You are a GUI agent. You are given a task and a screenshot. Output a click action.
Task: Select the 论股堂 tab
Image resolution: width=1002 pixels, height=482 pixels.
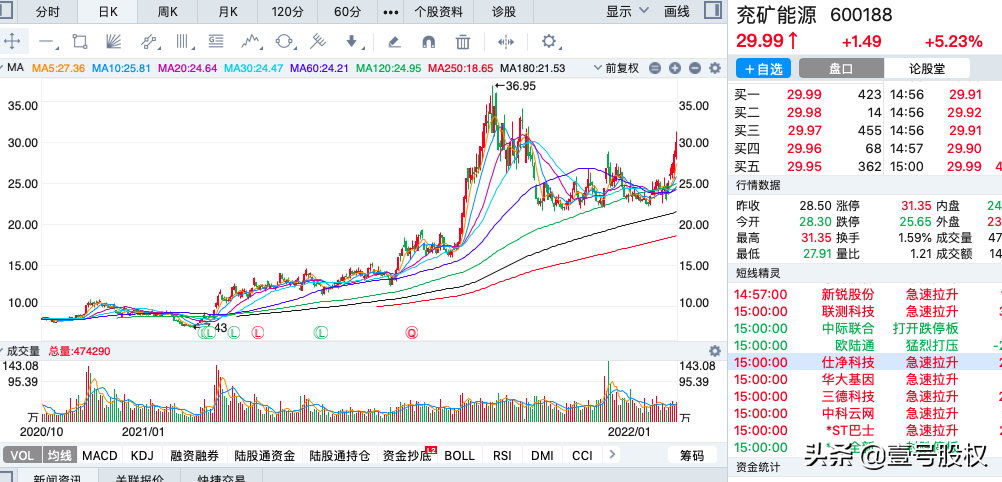click(927, 68)
